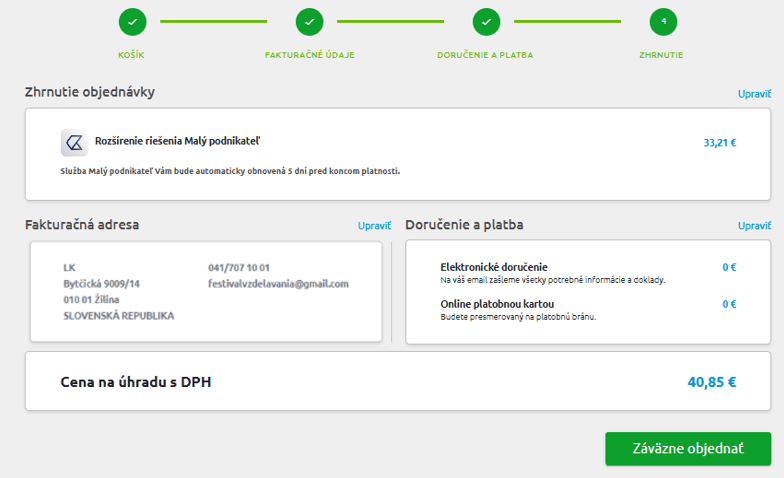Click the Doručenie a platba checkmark icon

point(485,21)
